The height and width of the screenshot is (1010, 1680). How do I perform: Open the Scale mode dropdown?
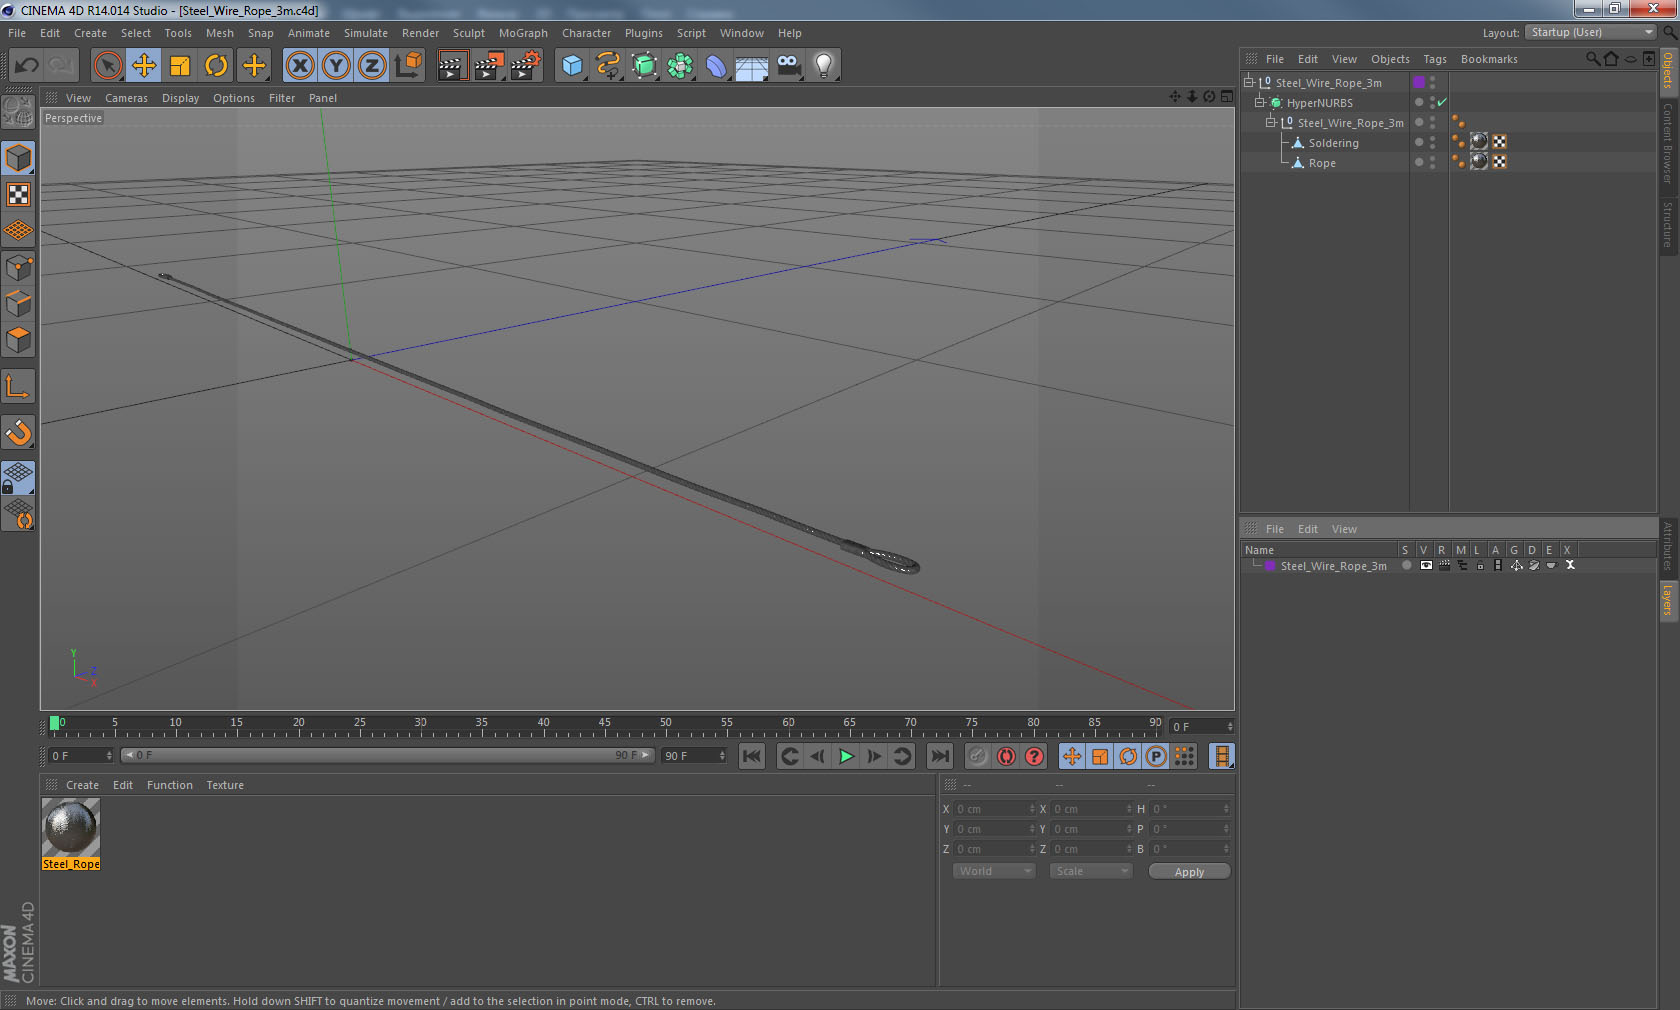coord(1091,871)
